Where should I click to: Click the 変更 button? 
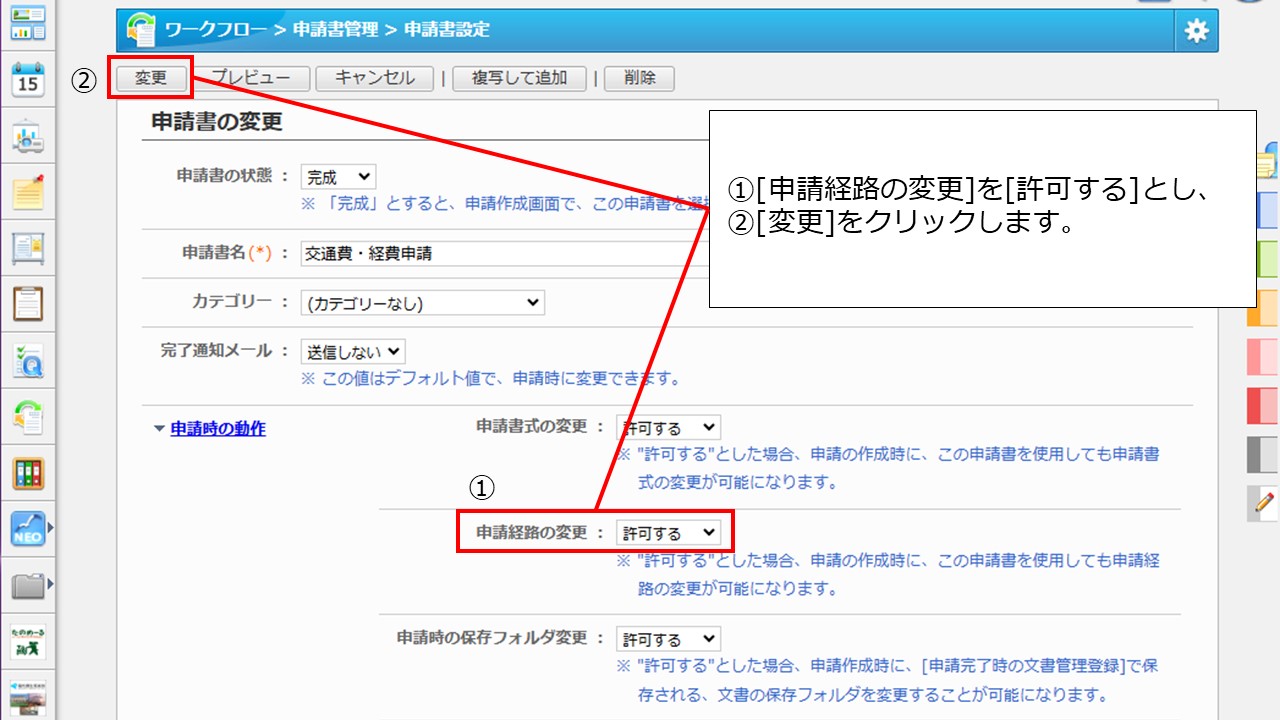coord(151,79)
